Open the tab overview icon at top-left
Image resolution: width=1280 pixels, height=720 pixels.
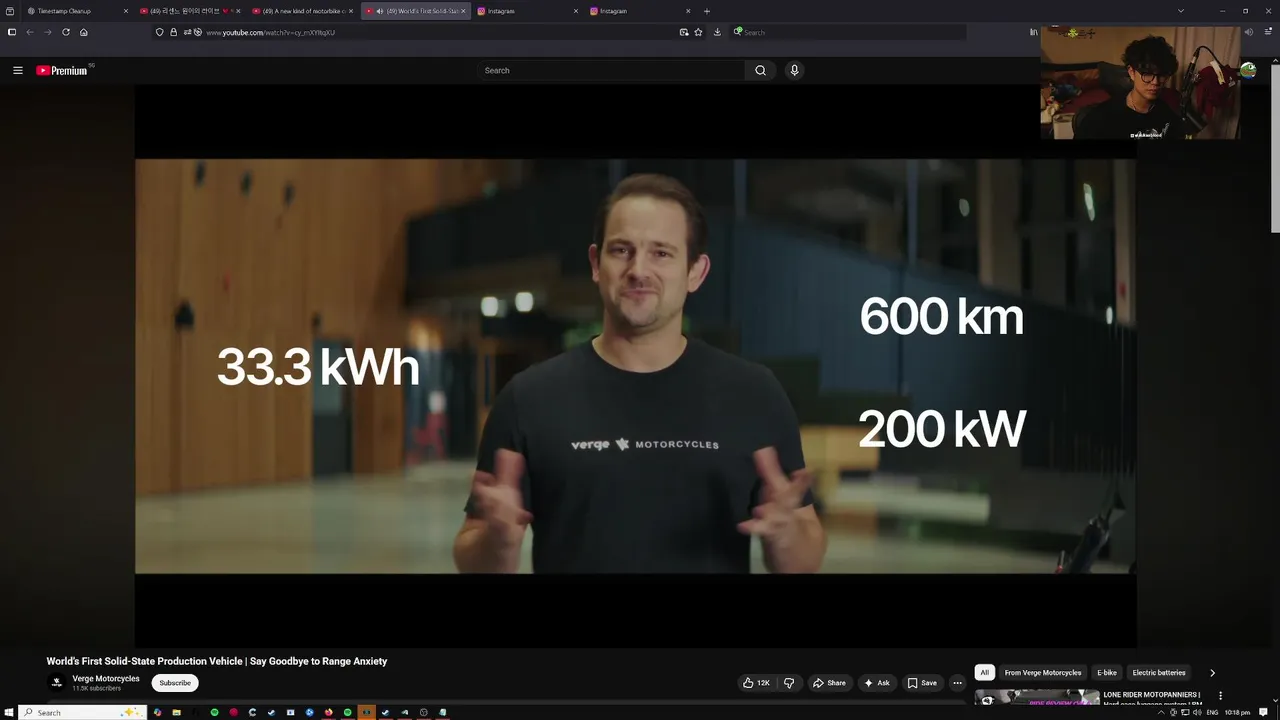10,11
